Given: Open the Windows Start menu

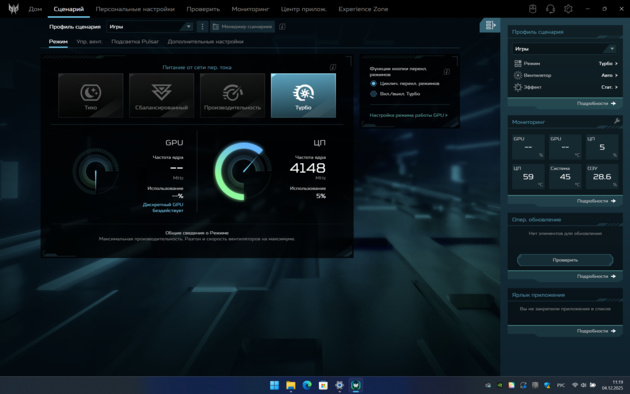Looking at the screenshot, I should pyautogui.click(x=274, y=385).
